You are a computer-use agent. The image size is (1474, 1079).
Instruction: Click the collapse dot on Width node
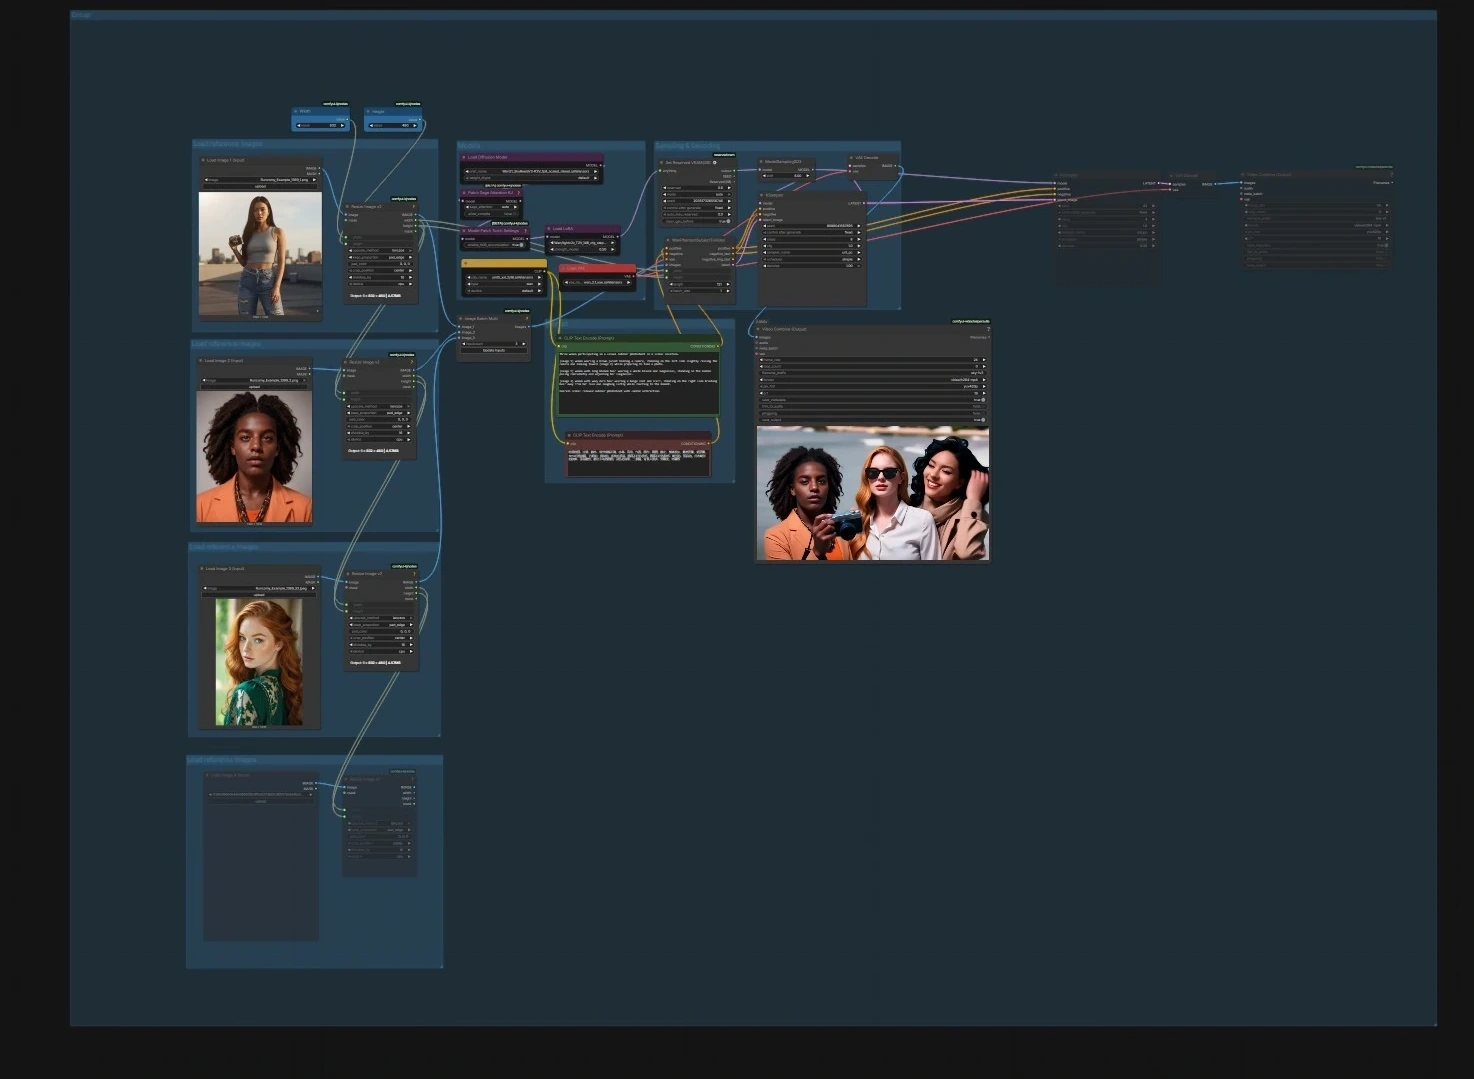point(296,111)
